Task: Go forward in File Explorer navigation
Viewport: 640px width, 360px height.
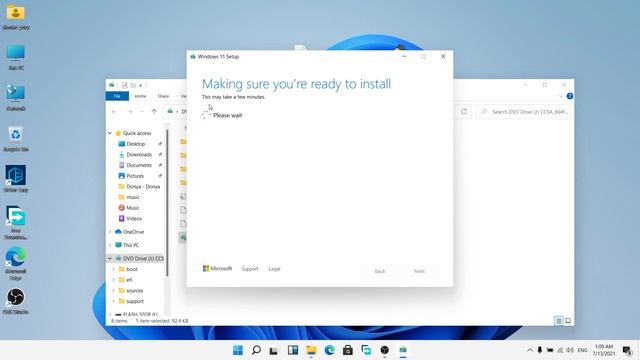Action: 129,111
